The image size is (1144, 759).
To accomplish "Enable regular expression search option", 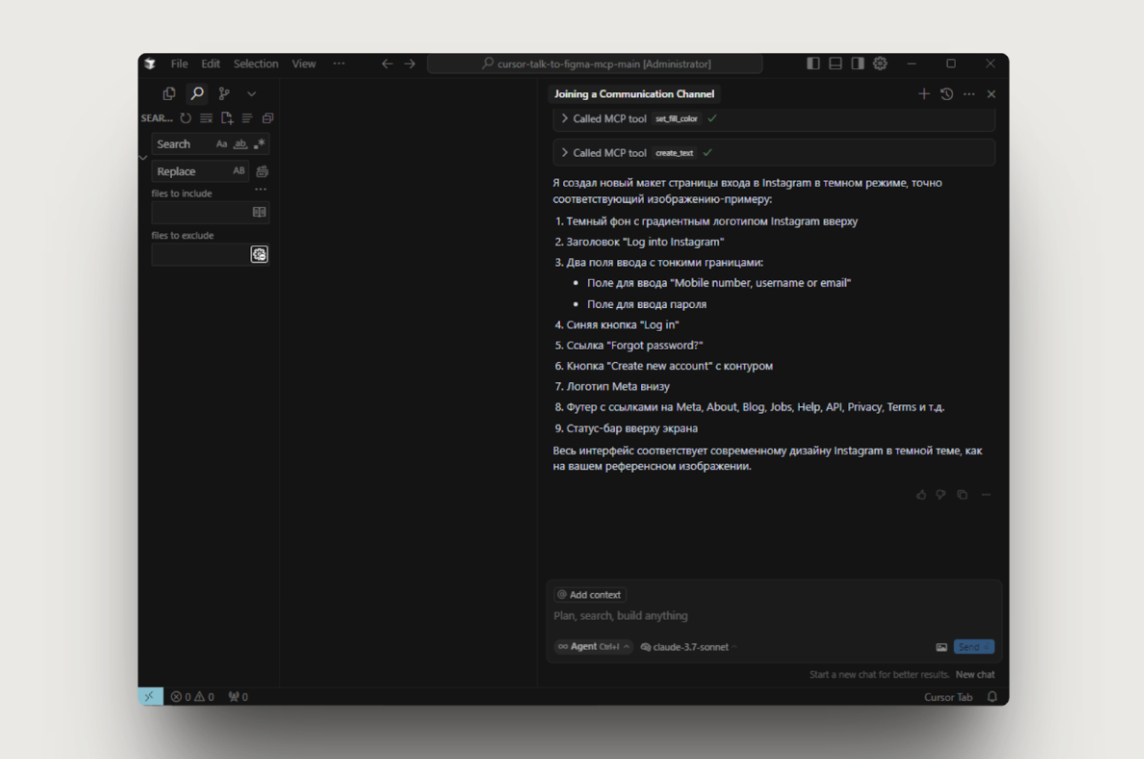I will click(x=259, y=144).
